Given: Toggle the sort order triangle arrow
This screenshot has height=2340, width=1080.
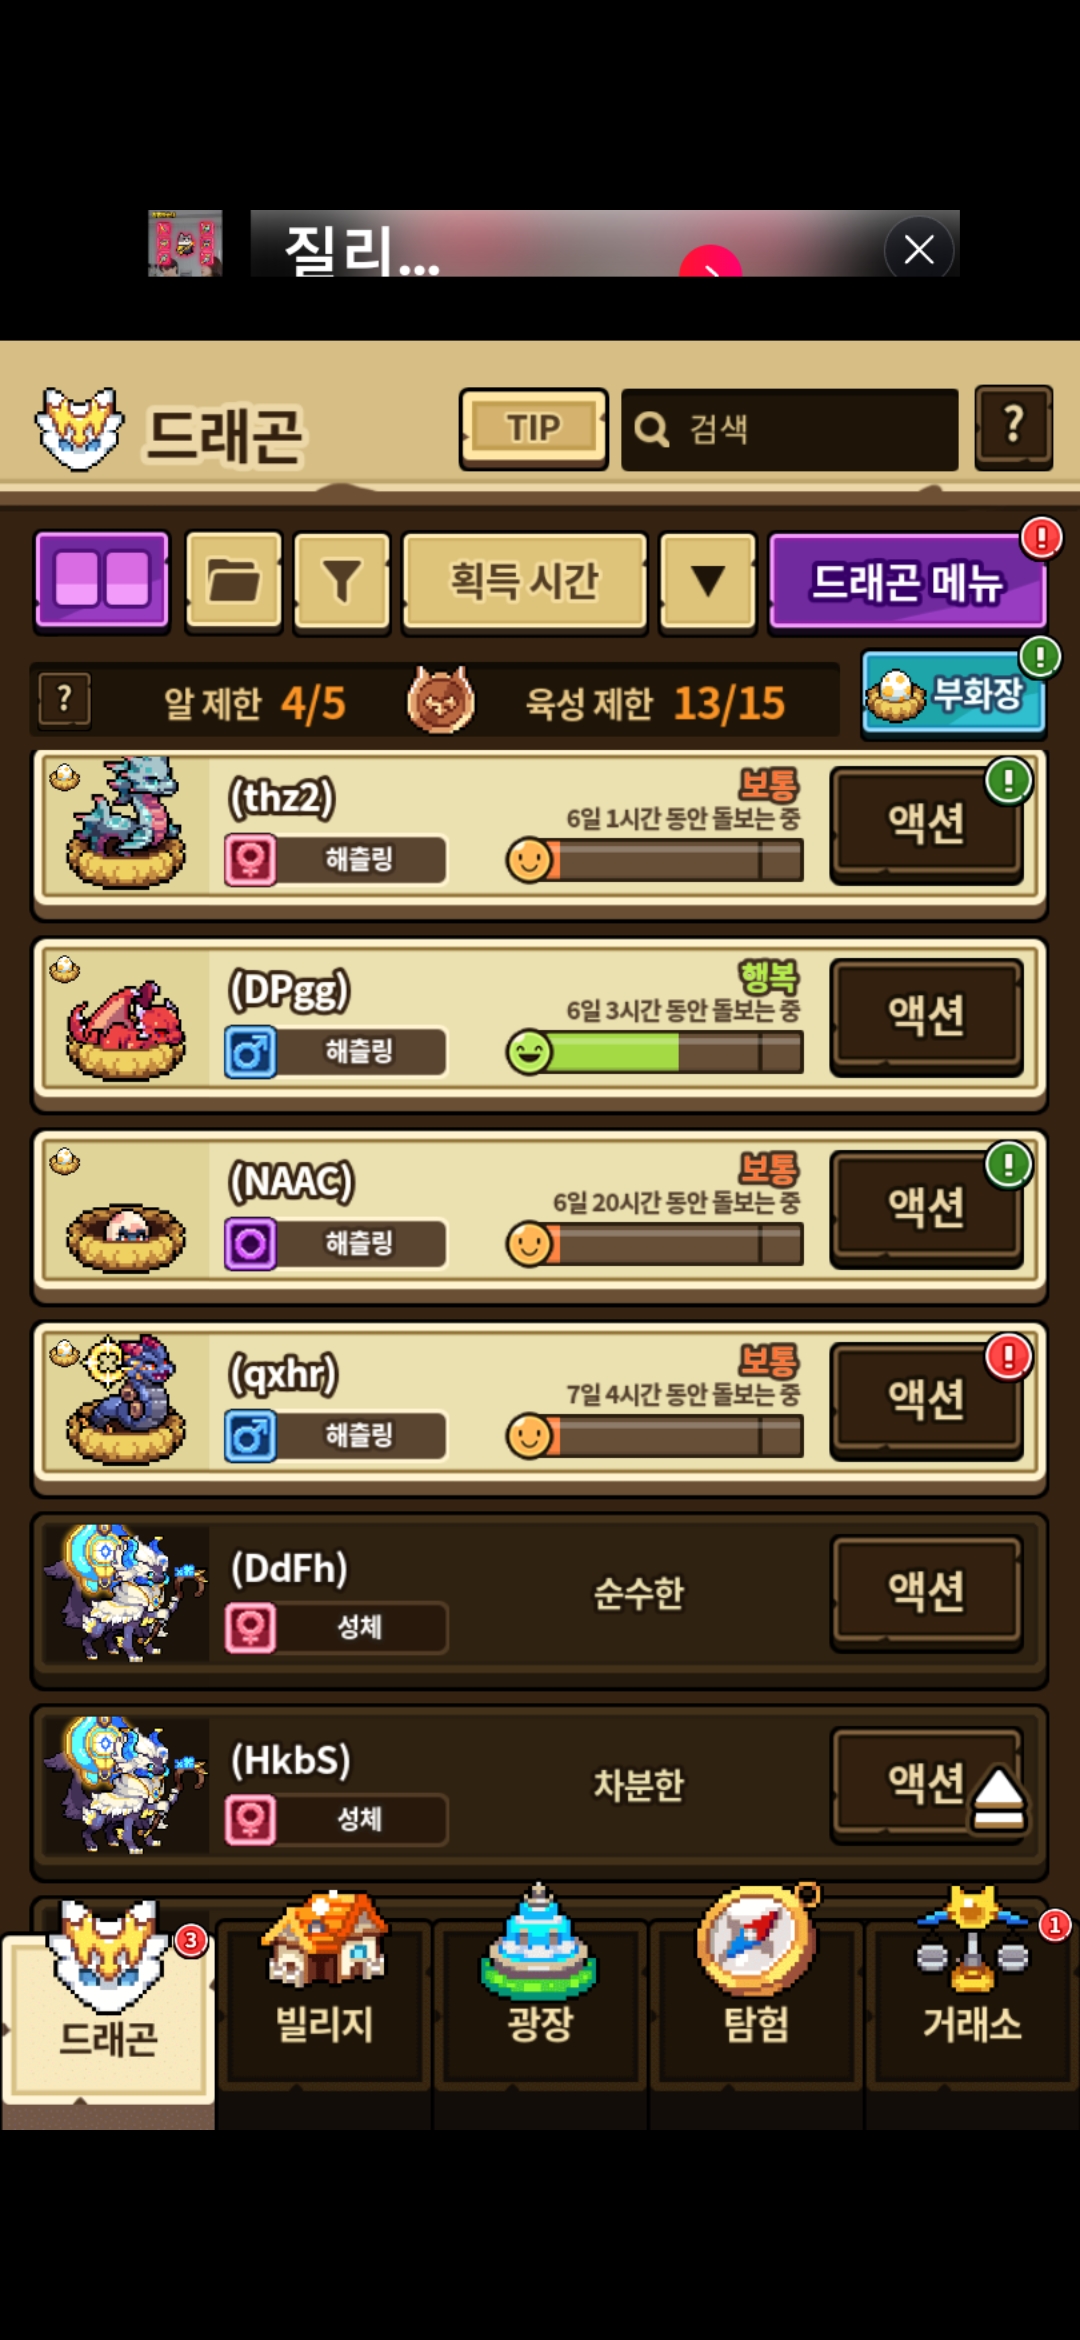Looking at the screenshot, I should pyautogui.click(x=708, y=582).
